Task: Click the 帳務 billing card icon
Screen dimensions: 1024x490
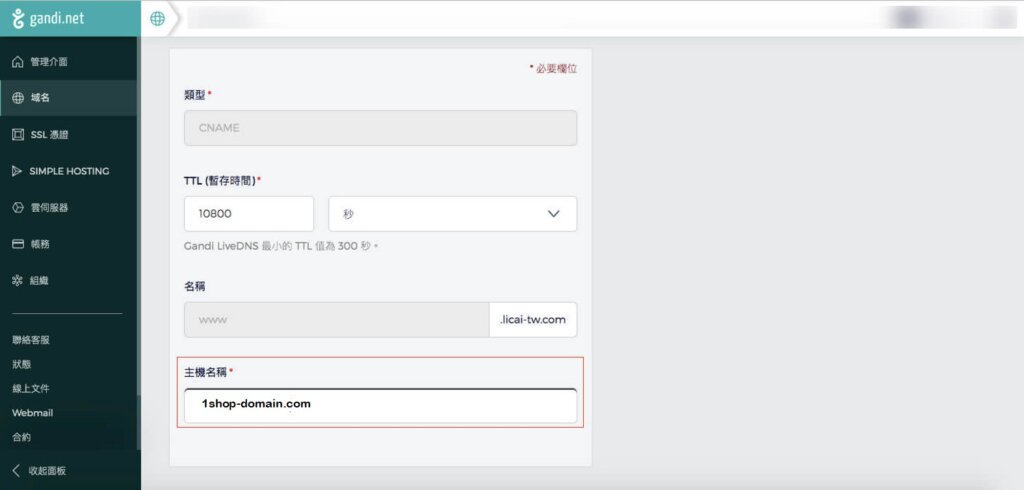Action: pyautogui.click(x=18, y=244)
